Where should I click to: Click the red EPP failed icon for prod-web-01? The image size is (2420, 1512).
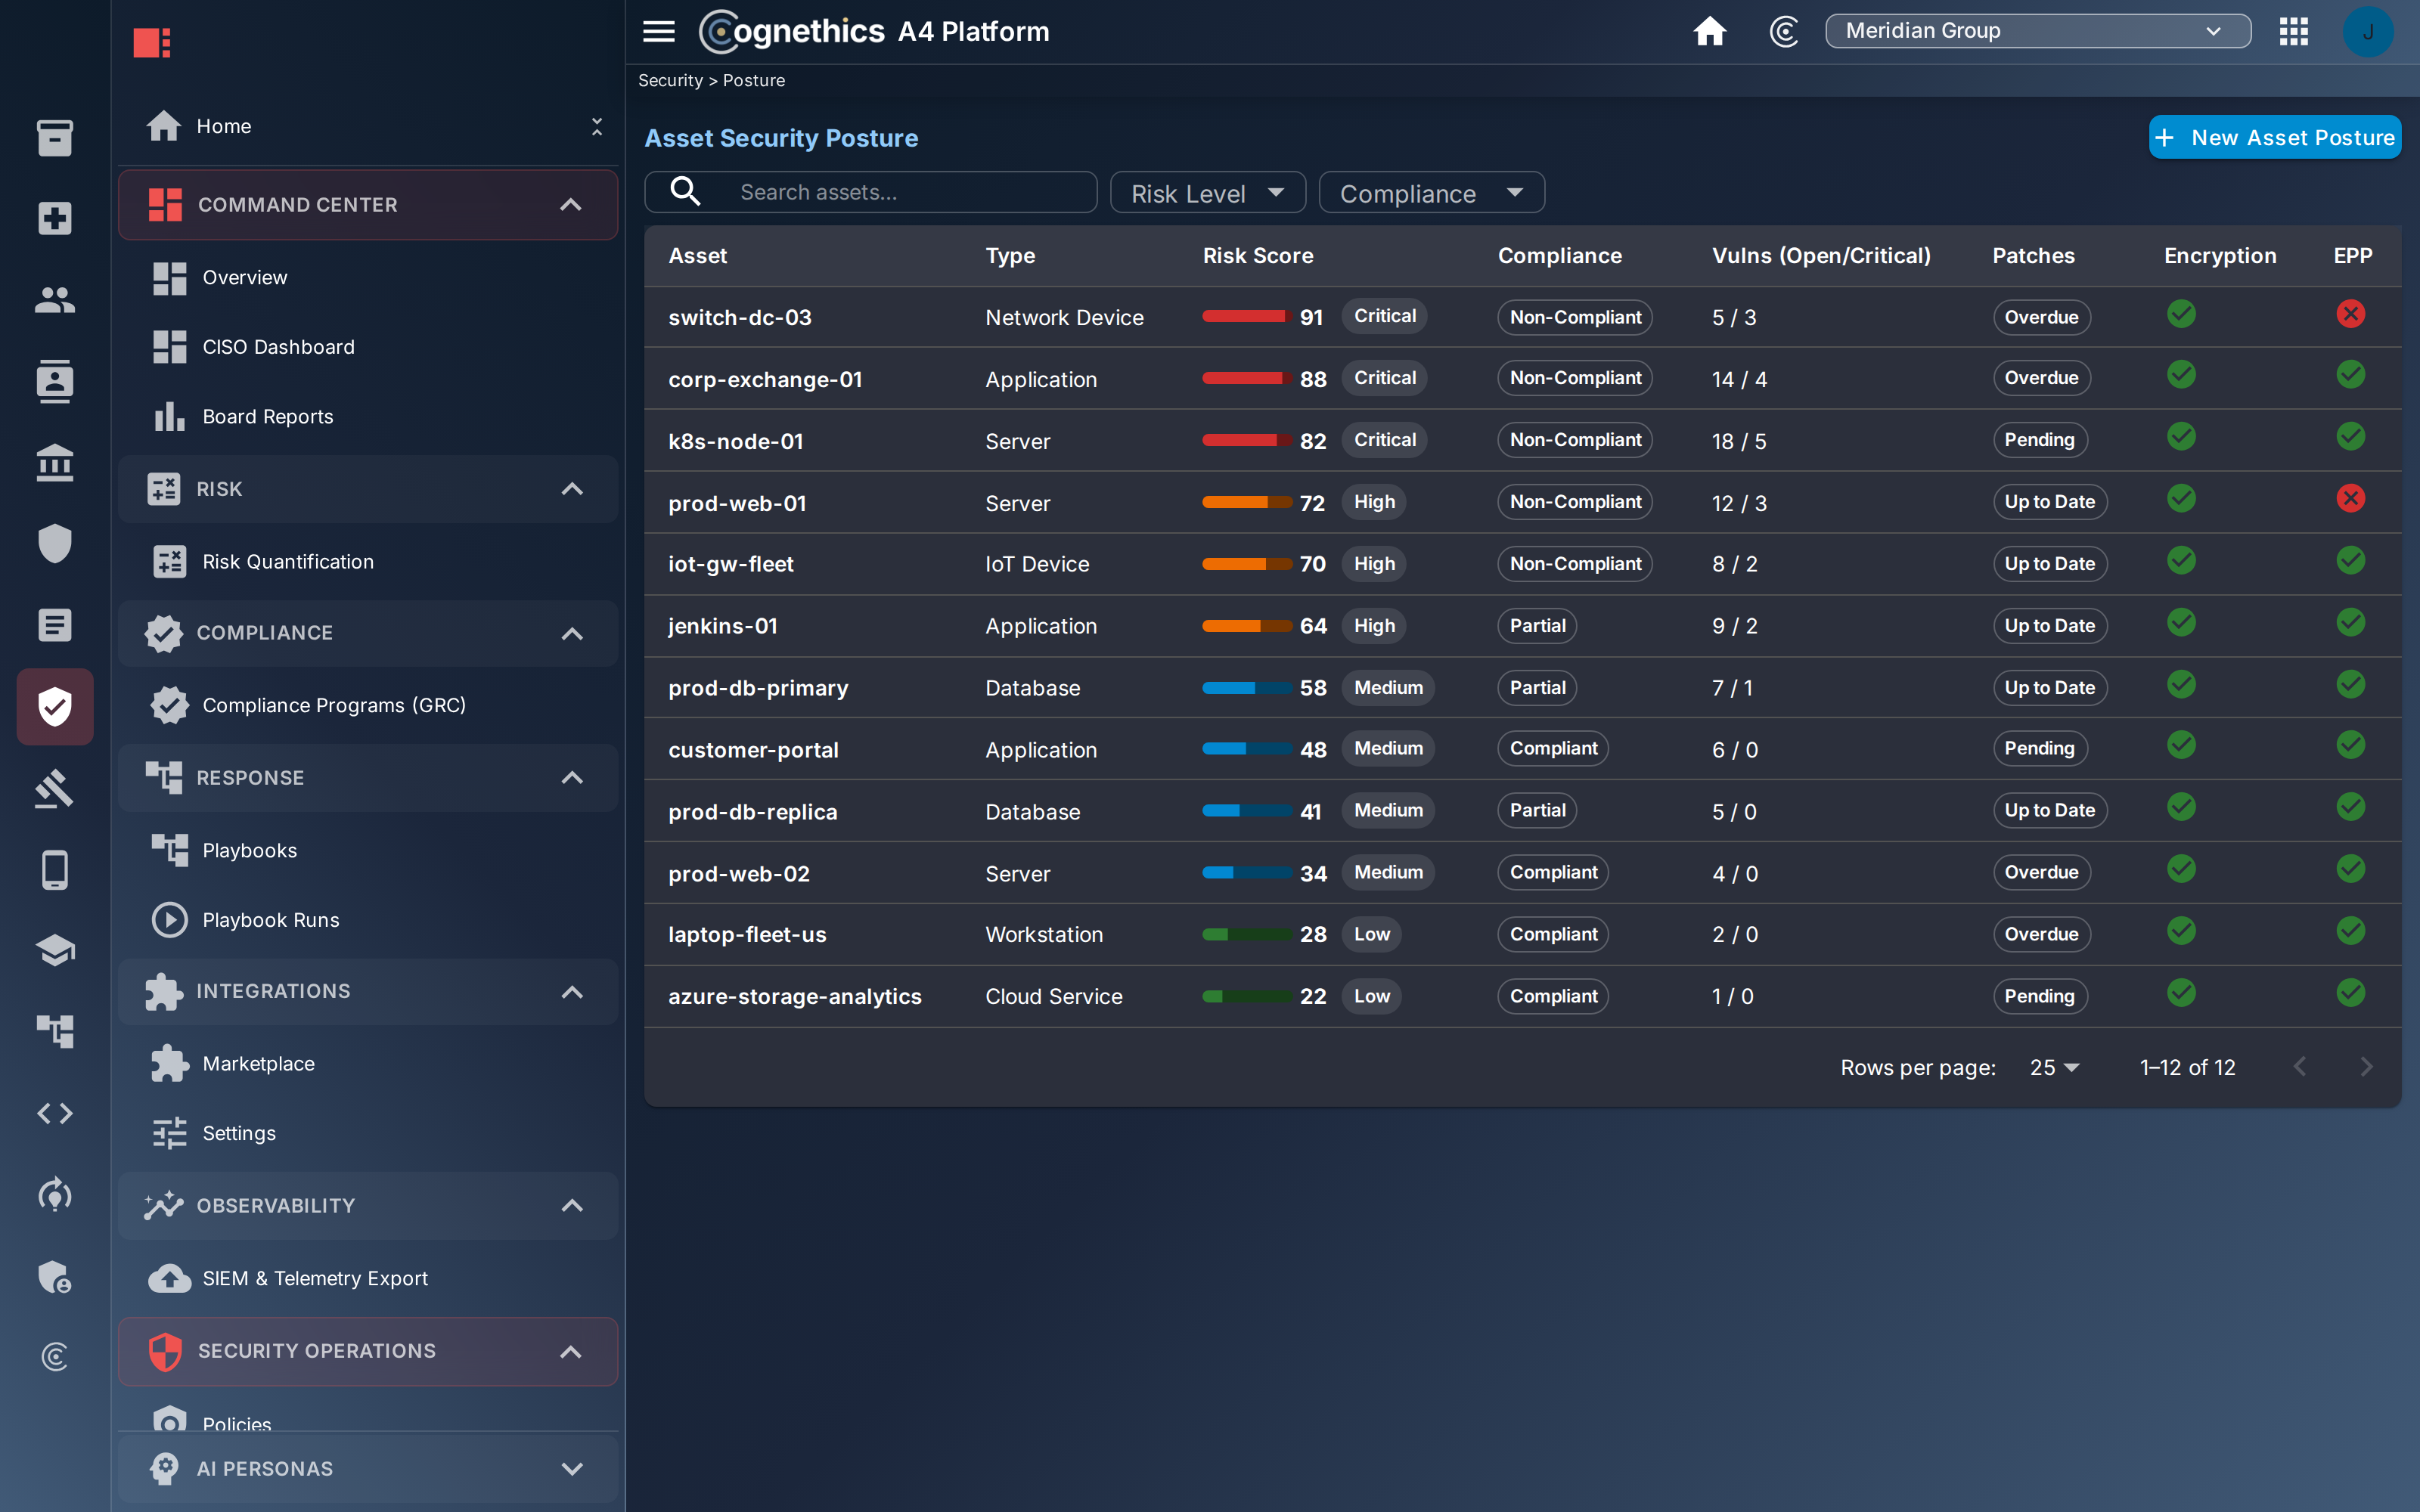pyautogui.click(x=2351, y=498)
